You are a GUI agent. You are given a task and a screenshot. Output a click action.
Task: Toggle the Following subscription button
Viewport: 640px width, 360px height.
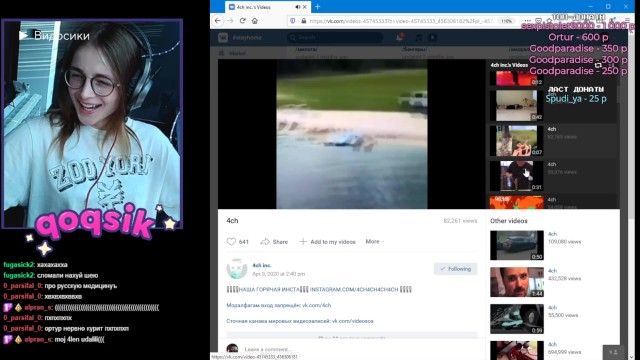[456, 269]
